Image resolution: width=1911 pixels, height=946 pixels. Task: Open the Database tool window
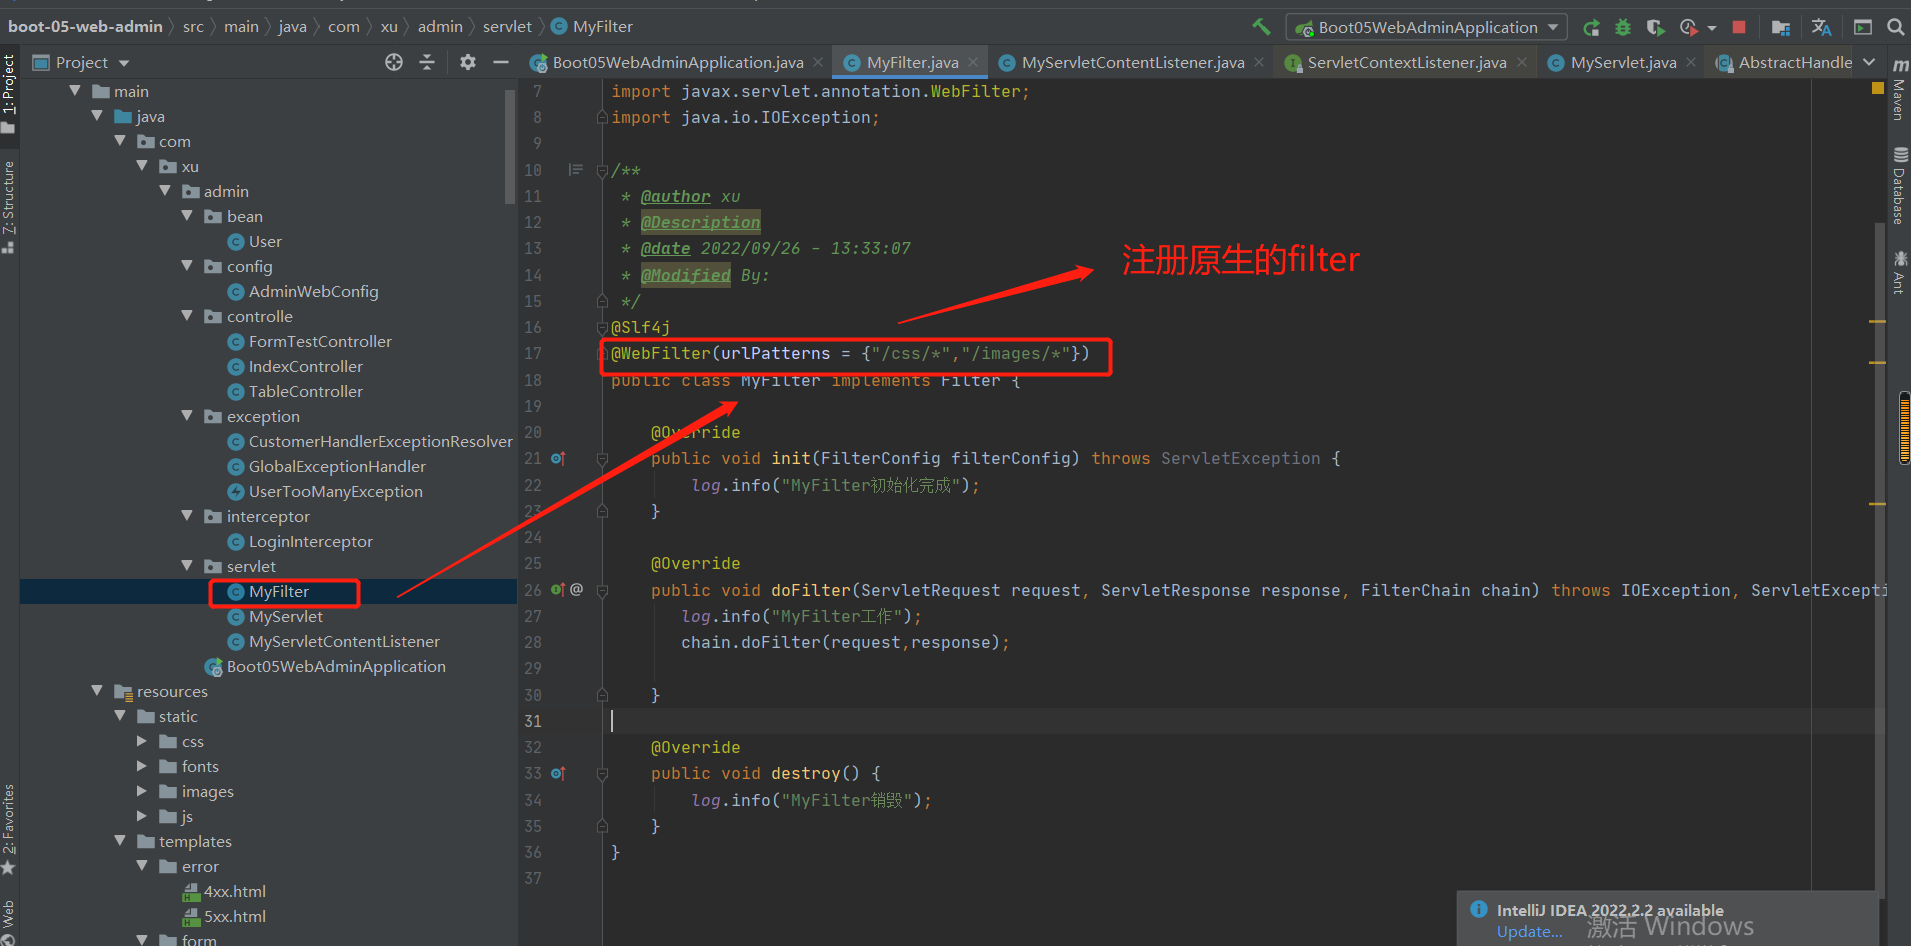click(x=1899, y=186)
